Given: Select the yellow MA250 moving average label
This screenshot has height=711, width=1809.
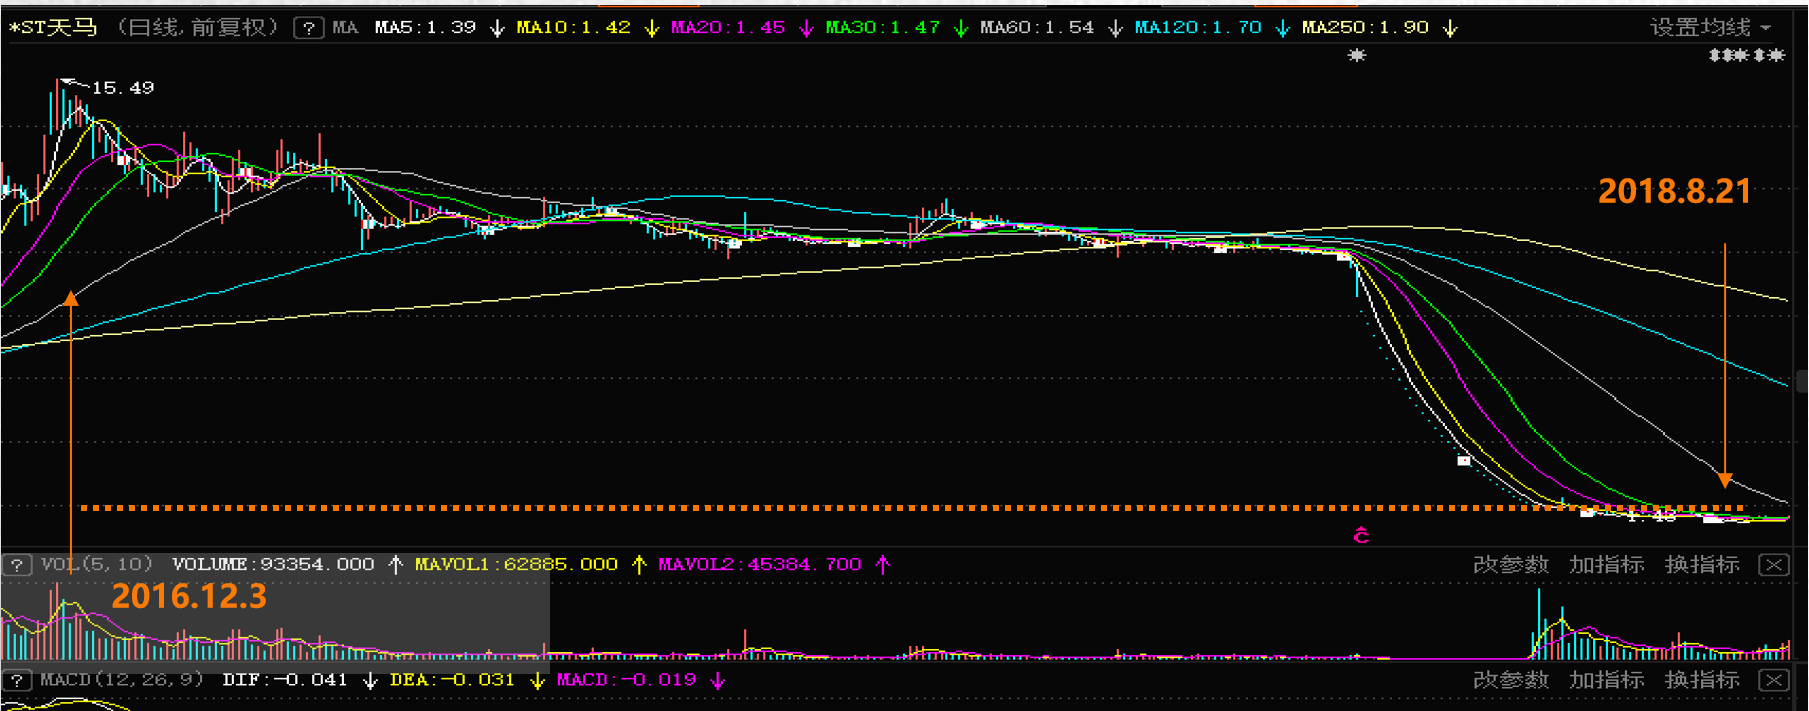Looking at the screenshot, I should (x=1365, y=28).
